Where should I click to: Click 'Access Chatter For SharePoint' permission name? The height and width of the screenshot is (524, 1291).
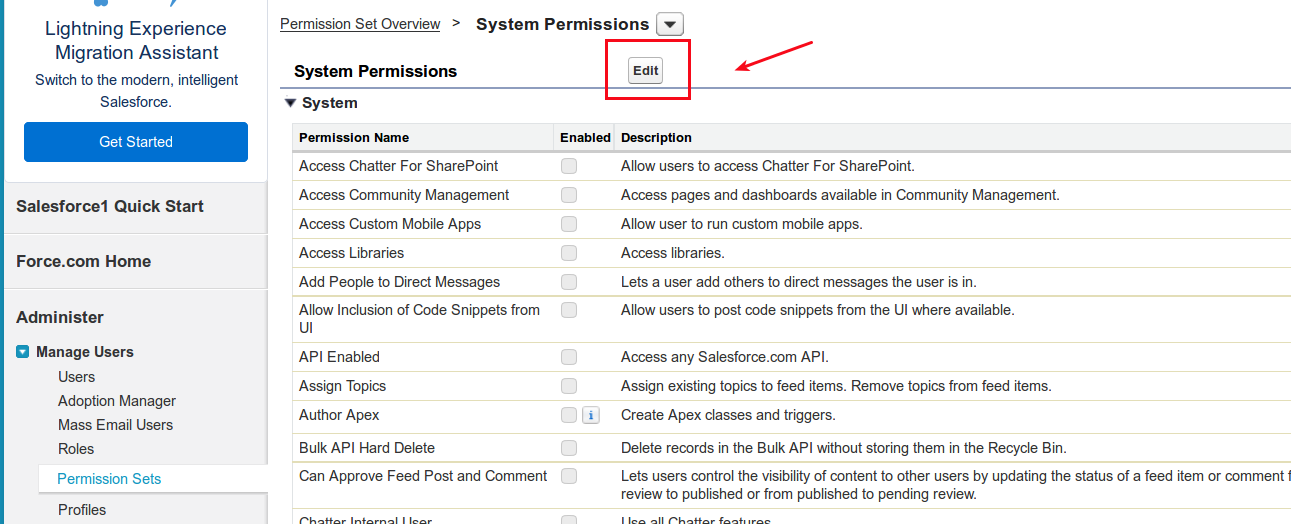click(x=399, y=166)
